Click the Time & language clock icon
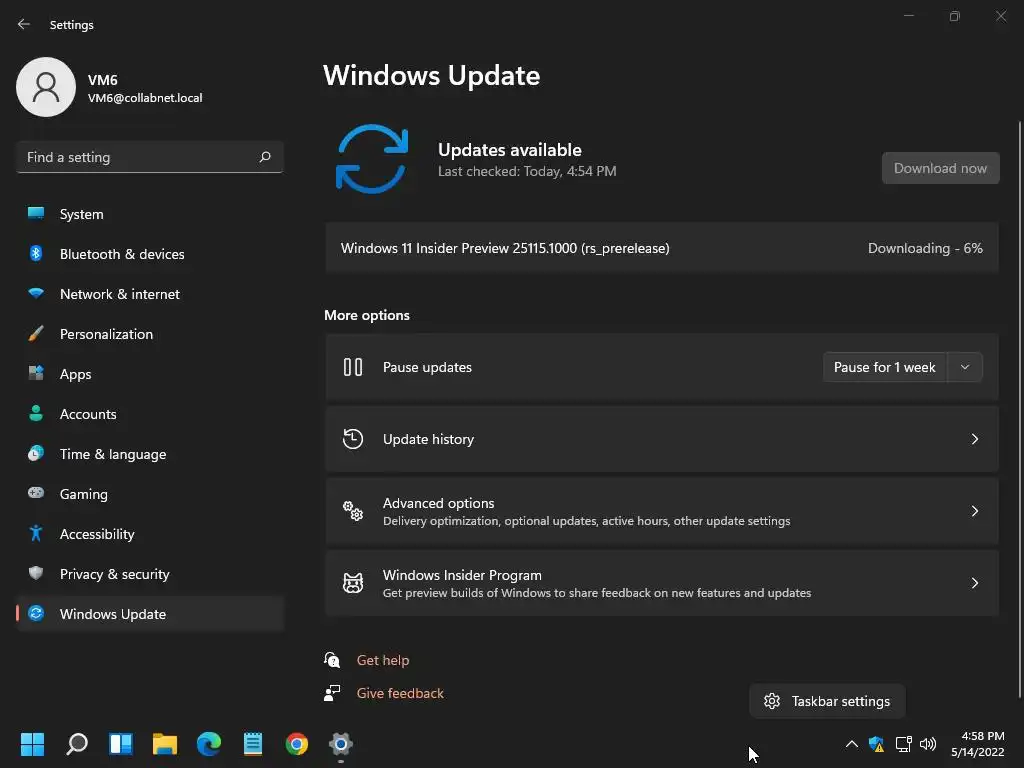1024x768 pixels. [x=36, y=453]
